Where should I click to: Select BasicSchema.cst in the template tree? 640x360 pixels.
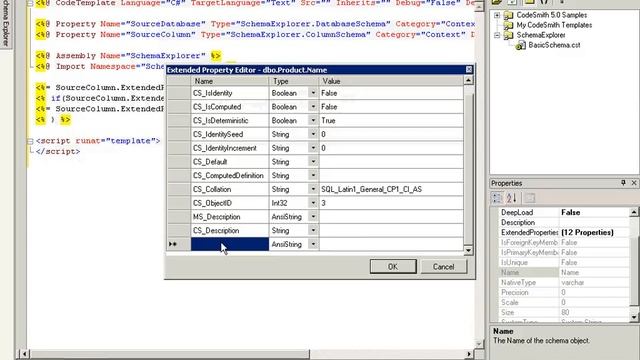click(x=554, y=45)
